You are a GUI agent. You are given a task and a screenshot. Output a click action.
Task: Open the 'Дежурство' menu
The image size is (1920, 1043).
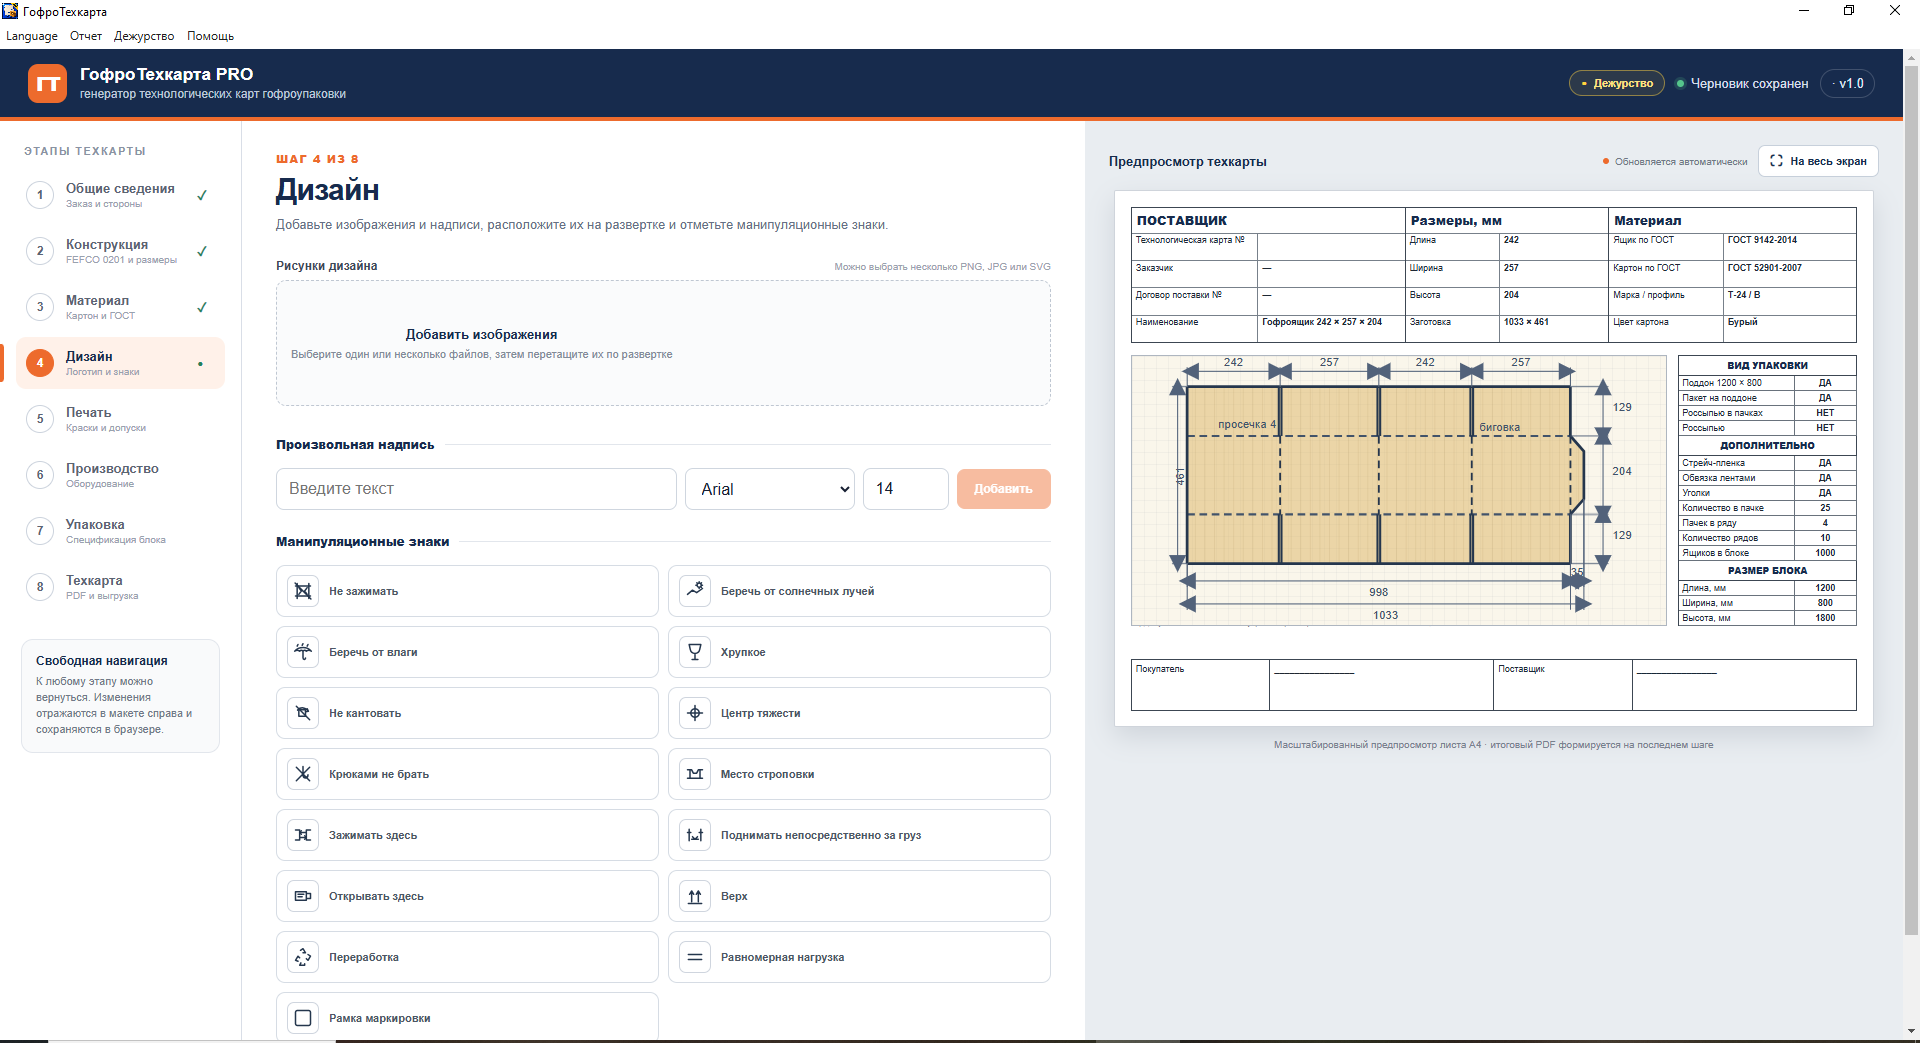pyautogui.click(x=144, y=36)
